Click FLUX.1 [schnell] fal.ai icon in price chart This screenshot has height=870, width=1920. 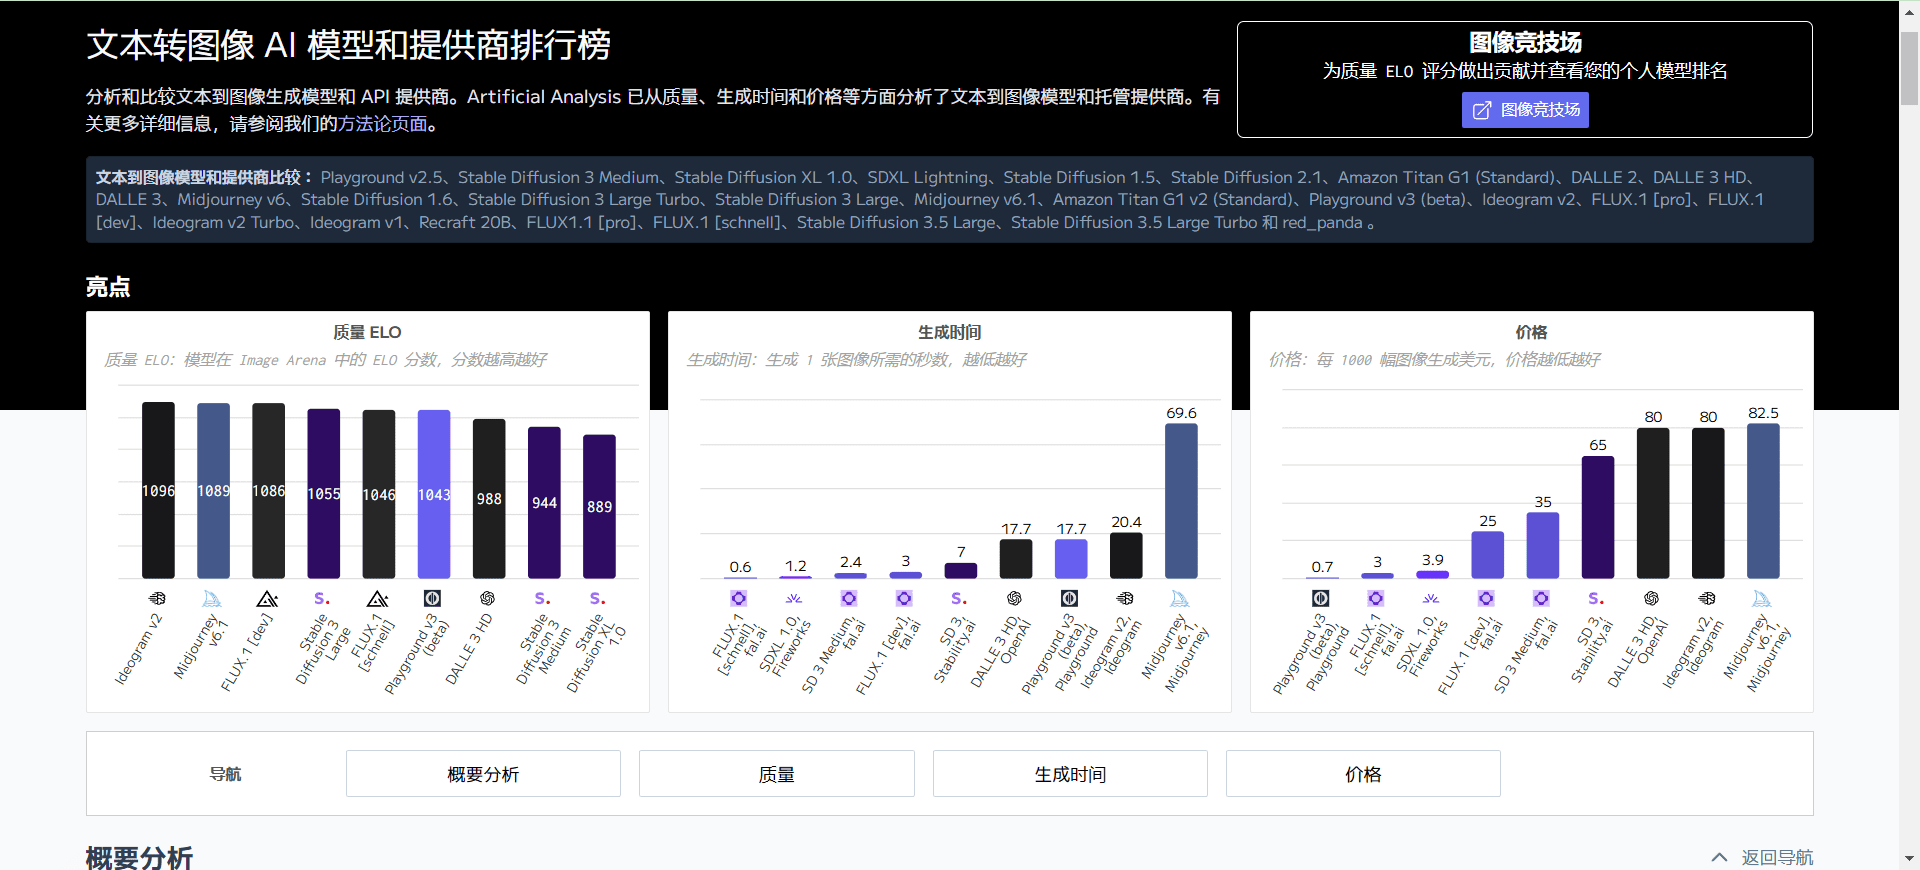1376,598
